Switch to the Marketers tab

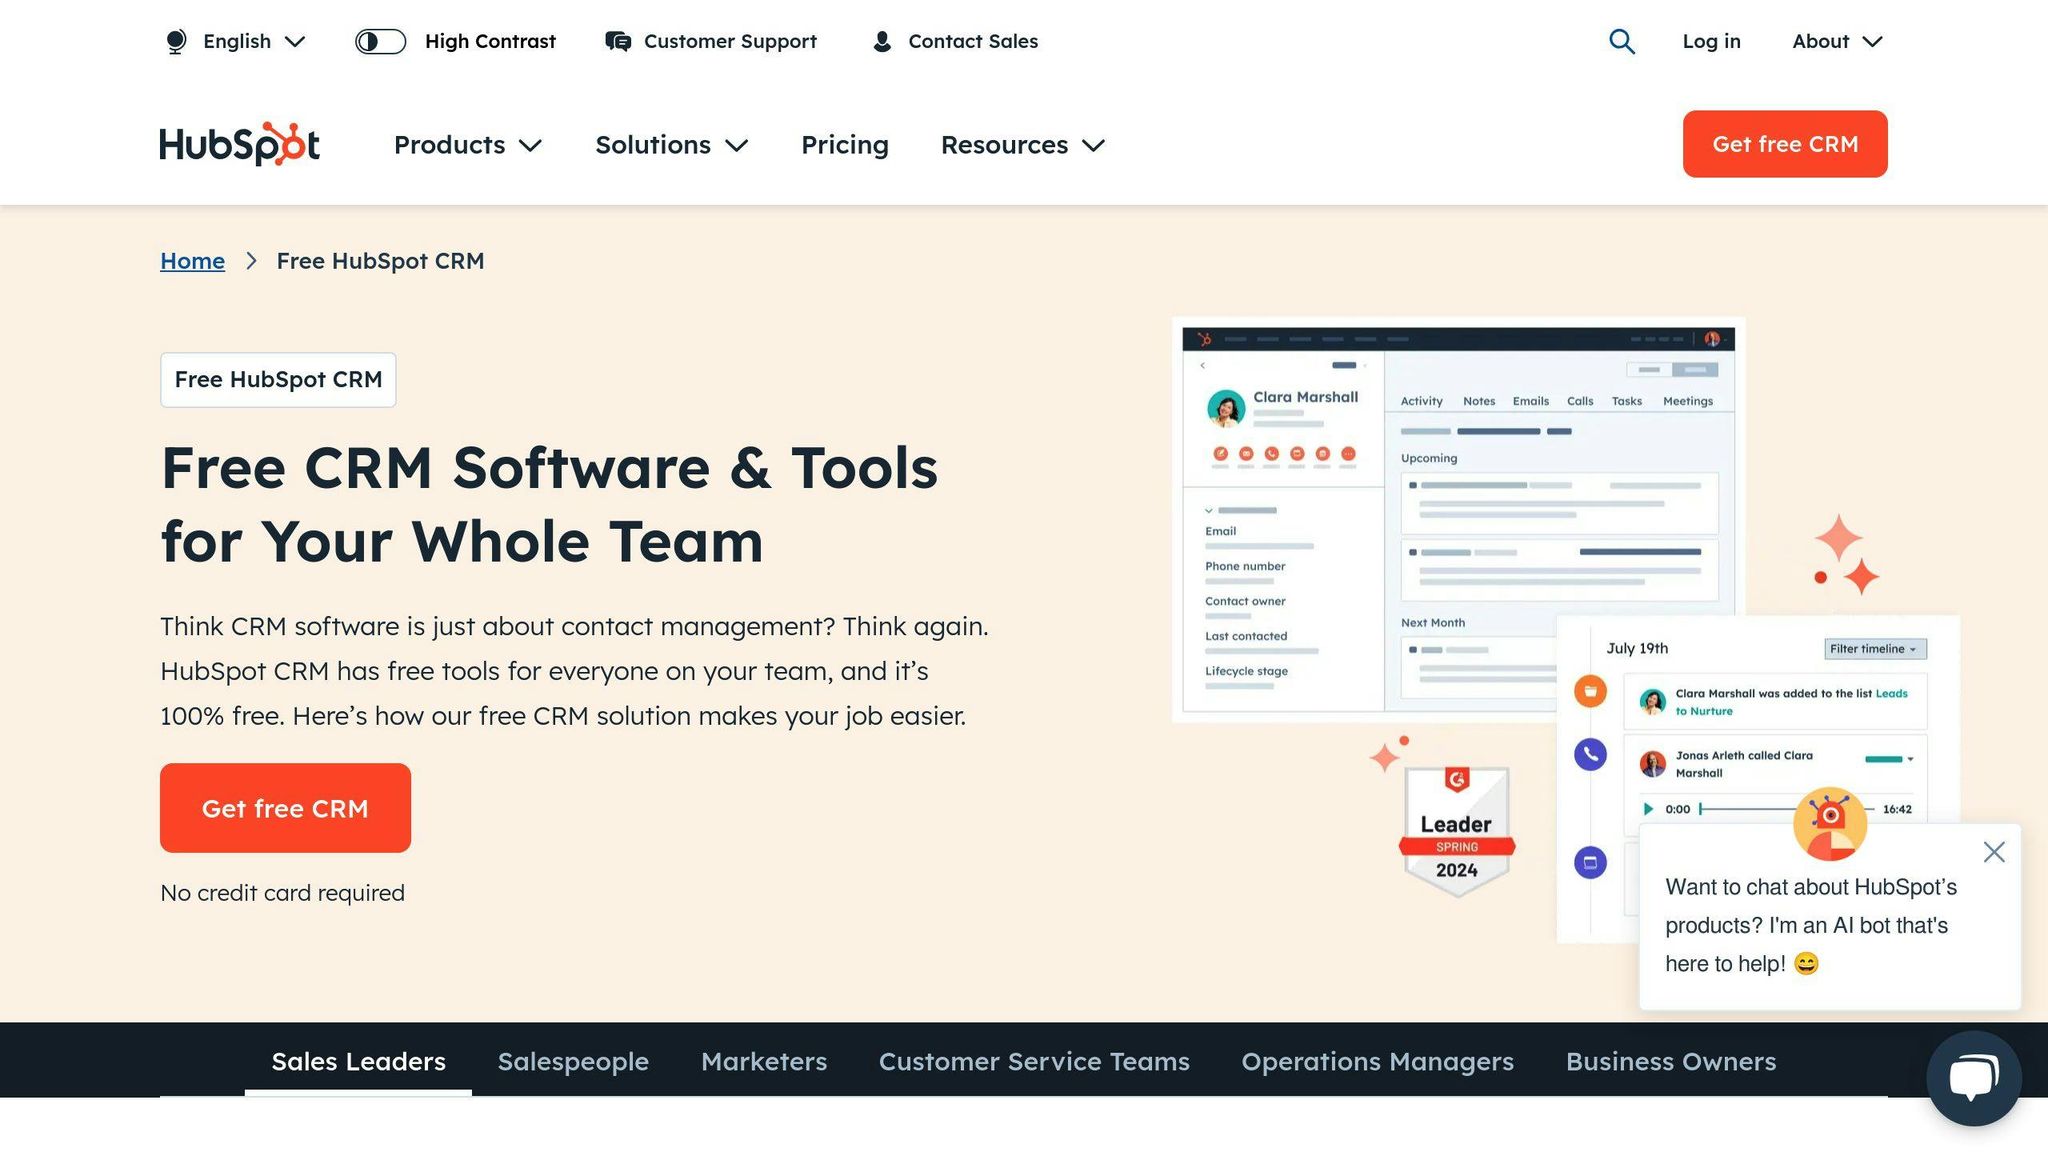763,1062
